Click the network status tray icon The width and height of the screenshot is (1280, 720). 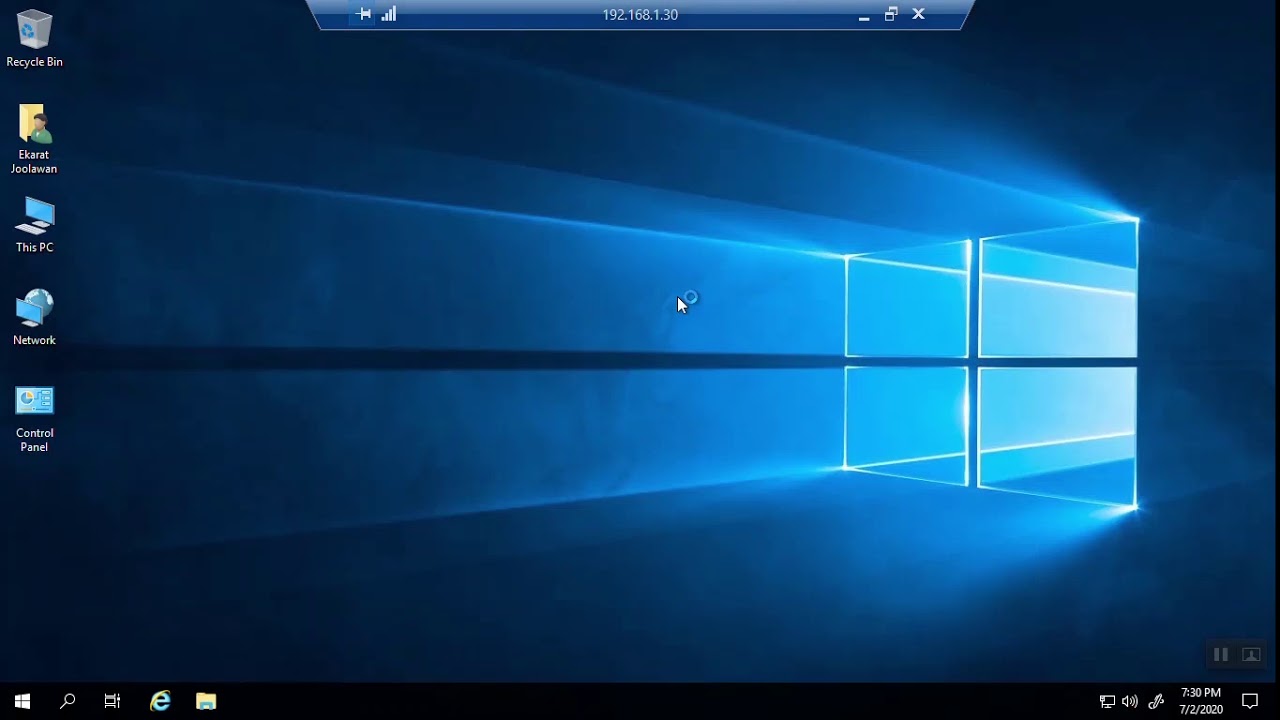click(x=1107, y=702)
